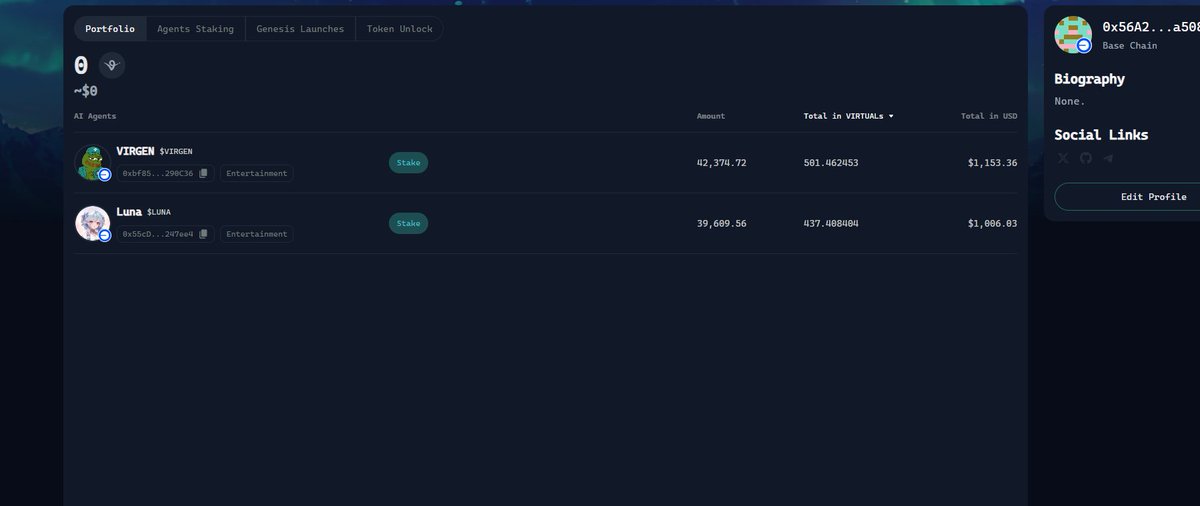
Task: Click the GitHub social link icon
Action: coord(1086,158)
